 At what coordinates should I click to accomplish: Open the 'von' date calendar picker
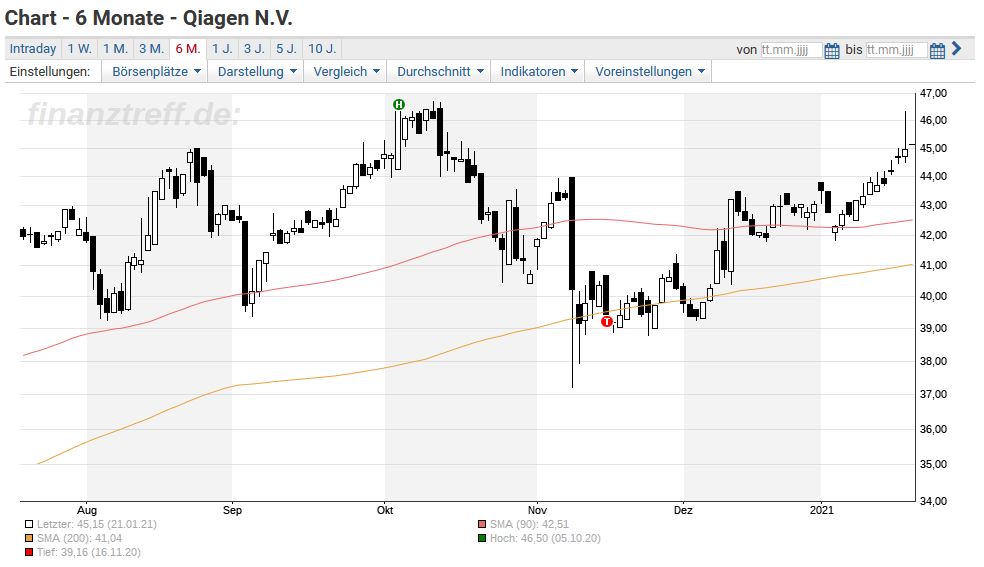[x=832, y=50]
